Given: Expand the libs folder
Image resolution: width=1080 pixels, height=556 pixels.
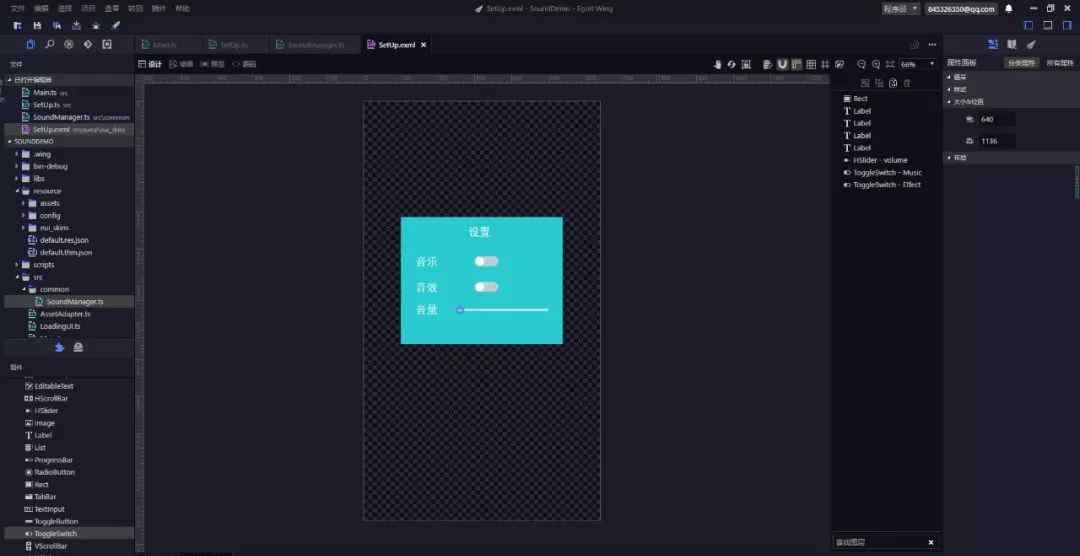Looking at the screenshot, I should [x=39, y=178].
